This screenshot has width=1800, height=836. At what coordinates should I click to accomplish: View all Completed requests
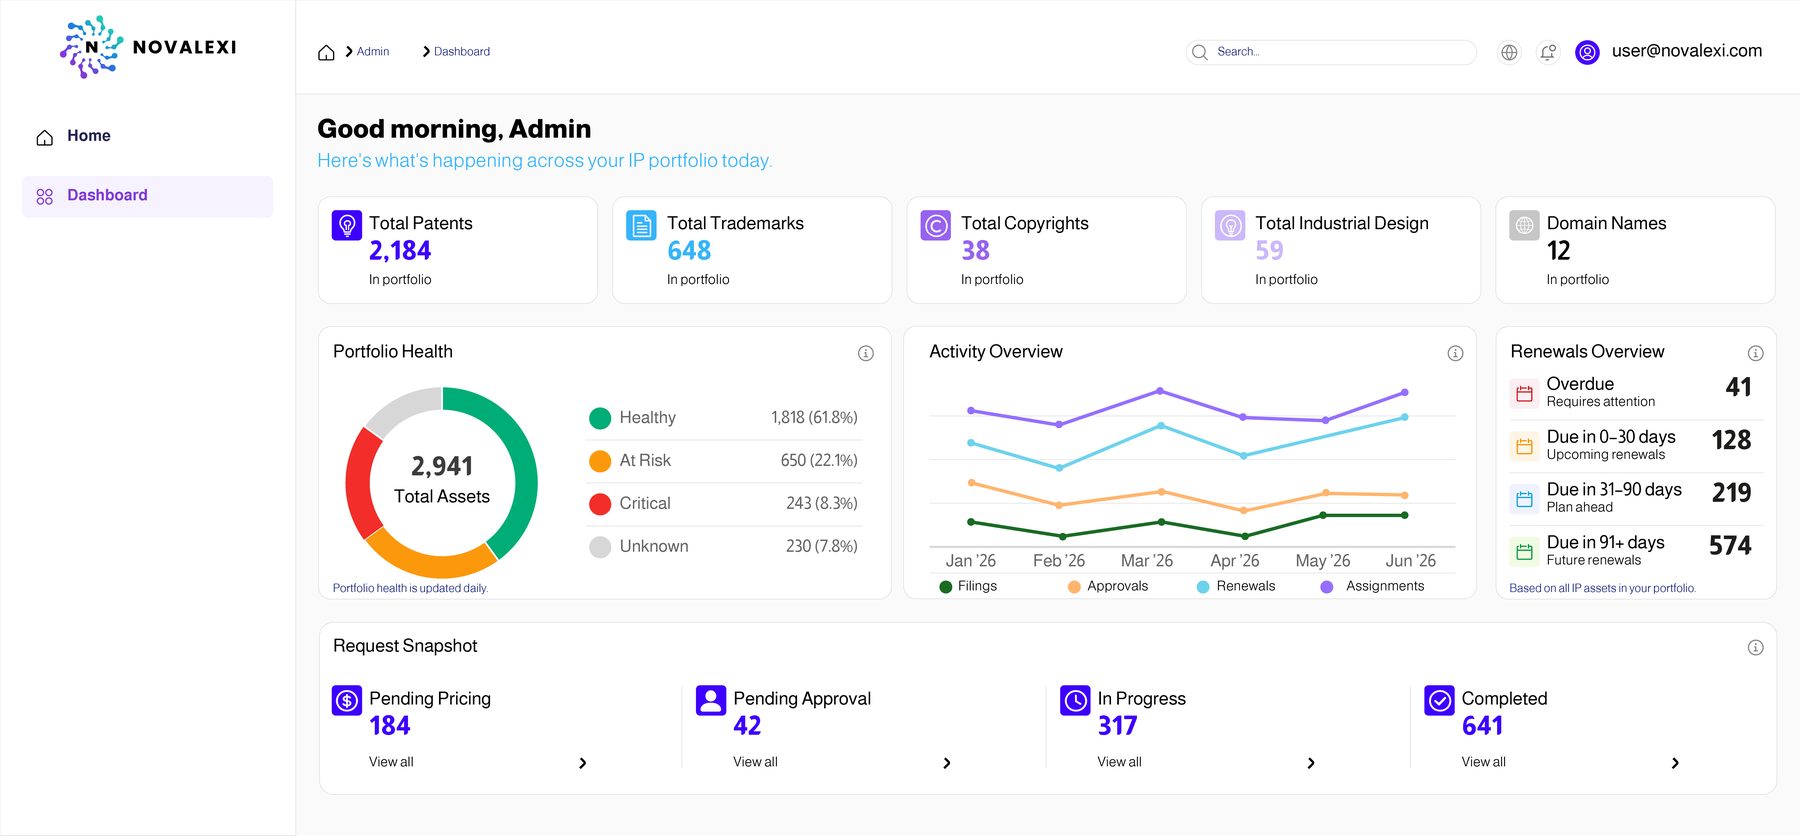[1483, 762]
